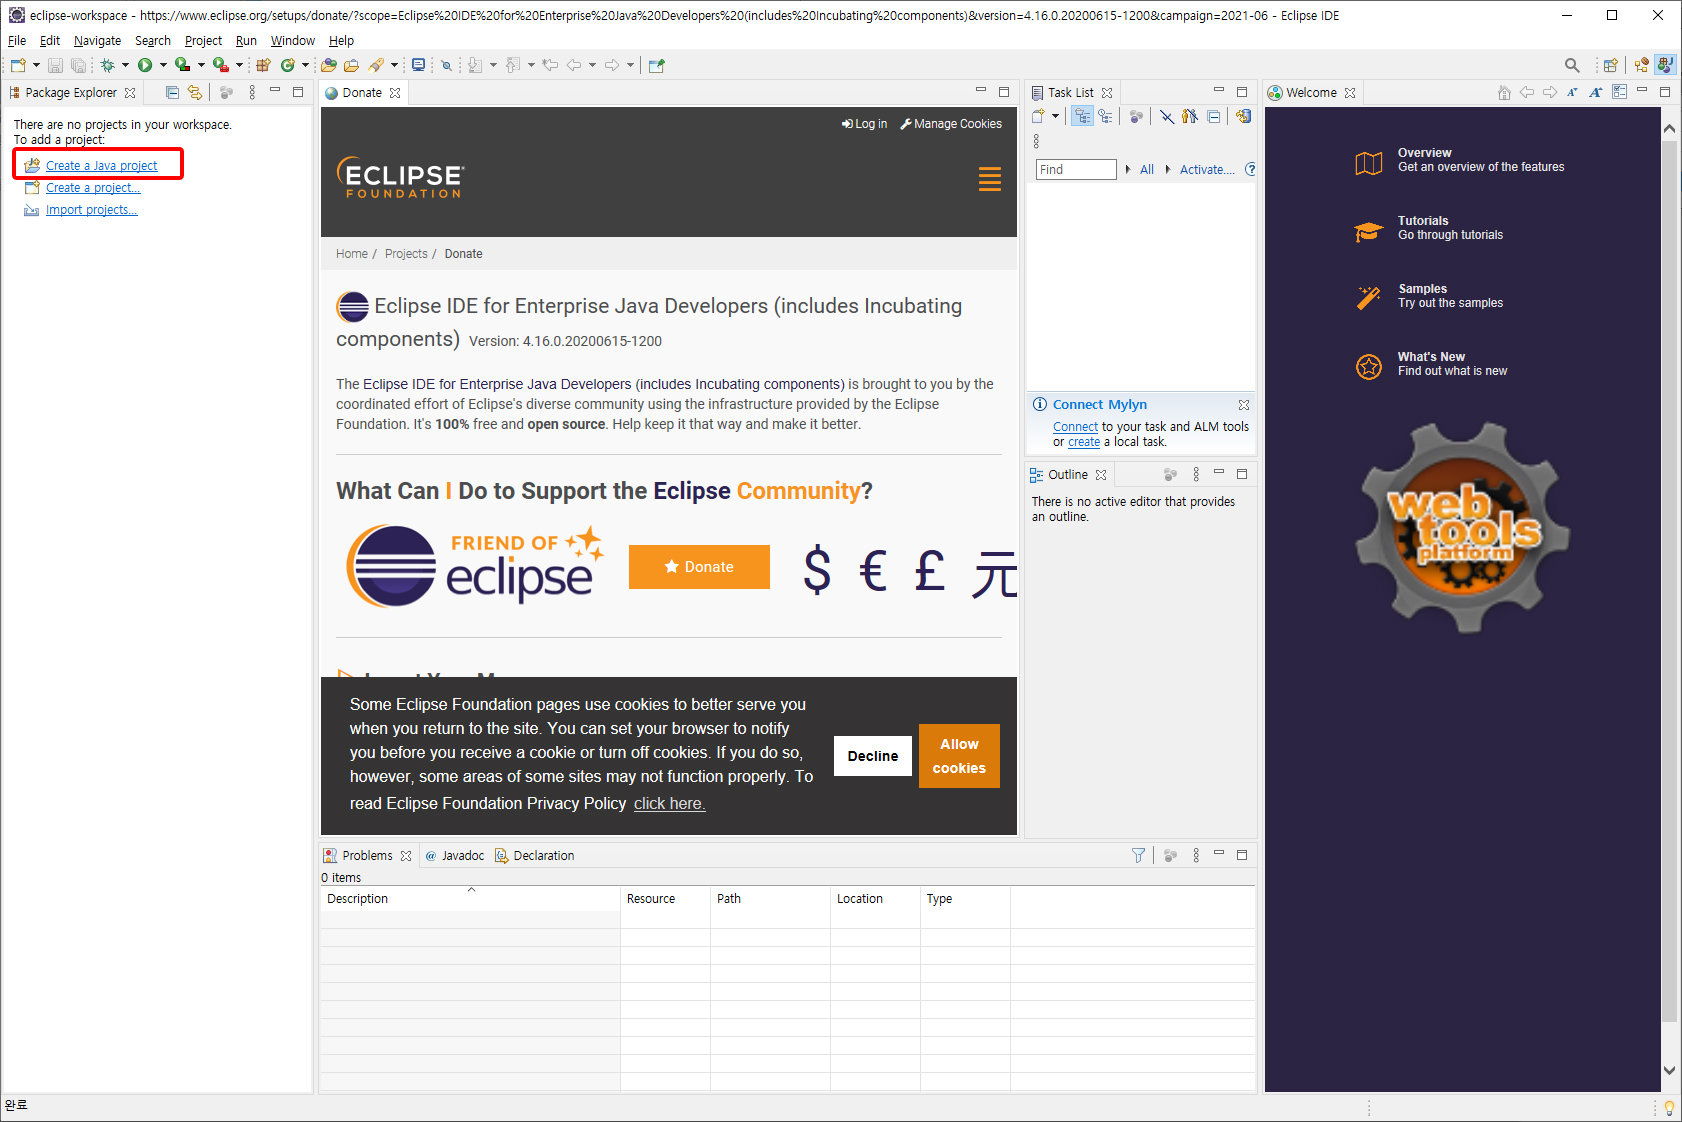The image size is (1682, 1122).
Task: Open the New wizard dropdown arrow
Action: tap(36, 65)
